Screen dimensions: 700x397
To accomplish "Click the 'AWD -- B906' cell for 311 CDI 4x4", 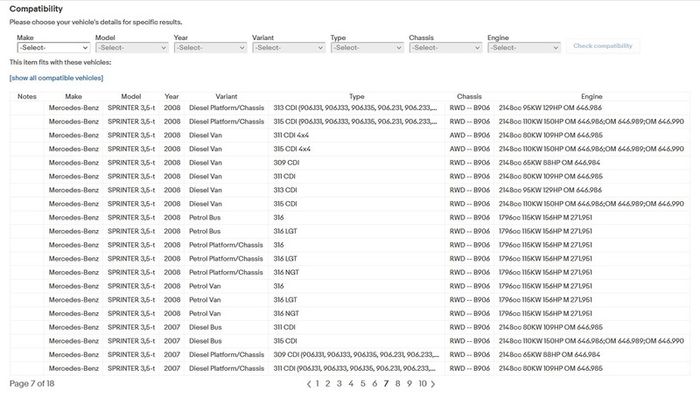I will coord(470,135).
